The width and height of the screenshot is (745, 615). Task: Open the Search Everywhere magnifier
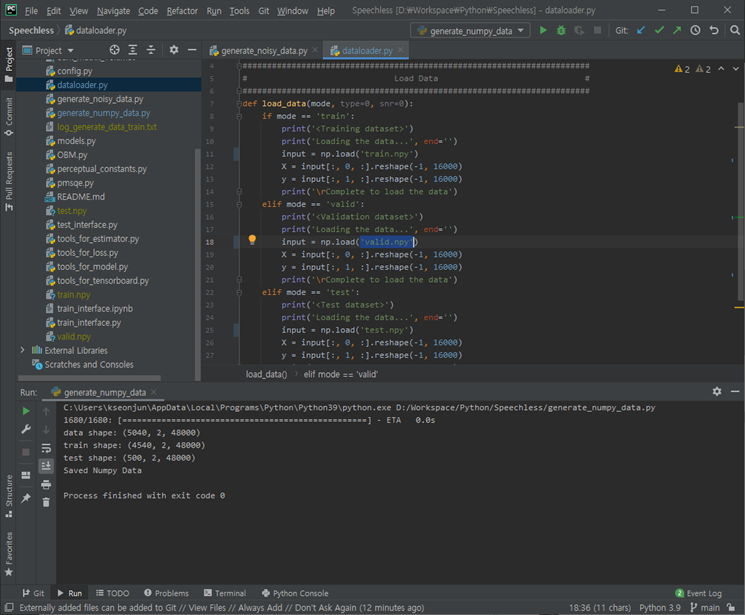click(x=733, y=30)
